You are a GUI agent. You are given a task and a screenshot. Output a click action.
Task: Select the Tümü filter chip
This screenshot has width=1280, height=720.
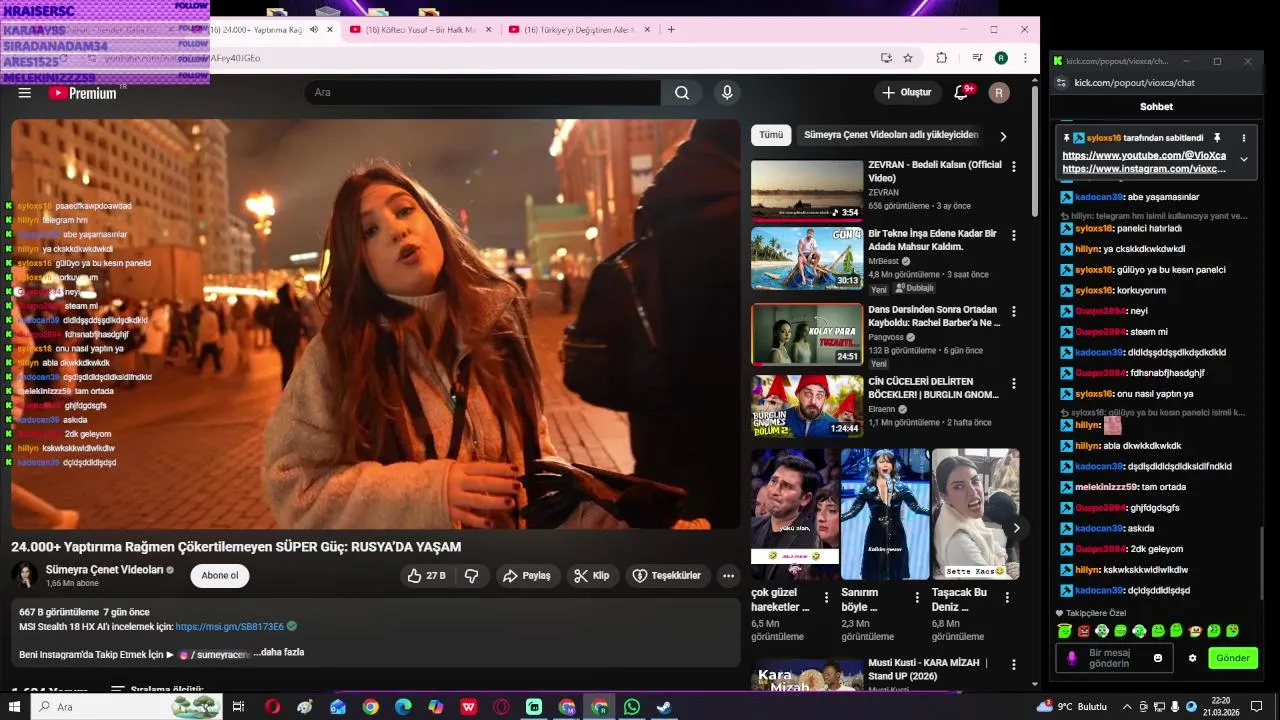[771, 135]
